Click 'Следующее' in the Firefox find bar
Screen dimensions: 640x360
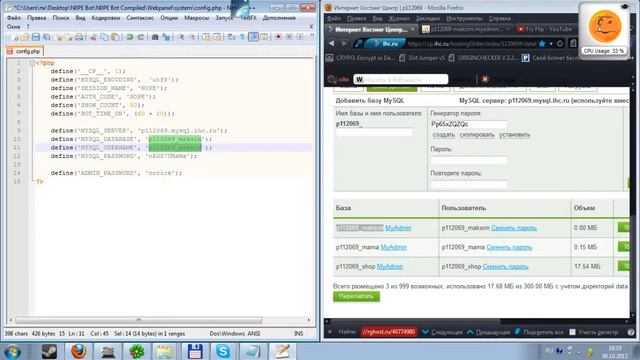pos(442,332)
